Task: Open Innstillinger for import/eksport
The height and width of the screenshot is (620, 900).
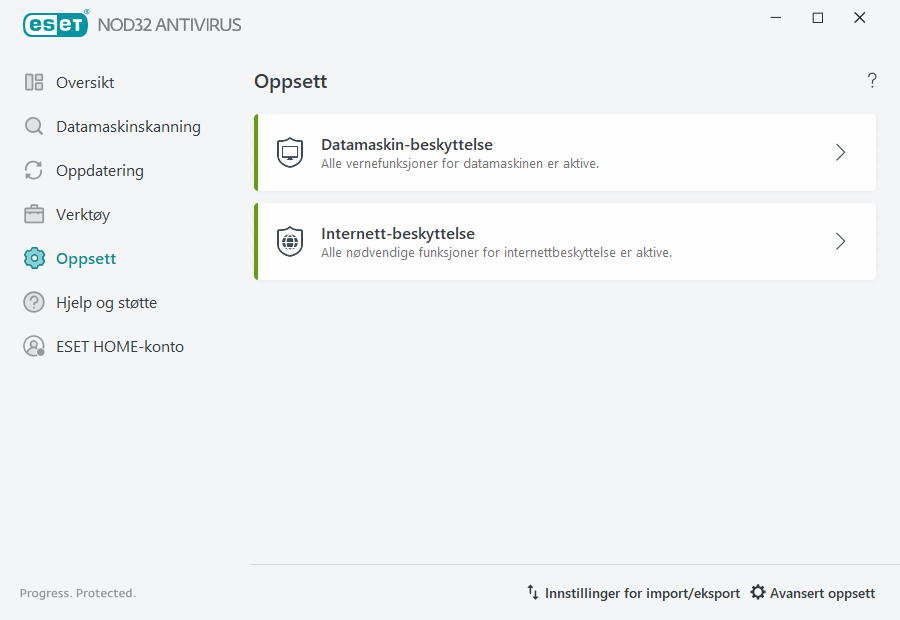Action: click(x=641, y=592)
